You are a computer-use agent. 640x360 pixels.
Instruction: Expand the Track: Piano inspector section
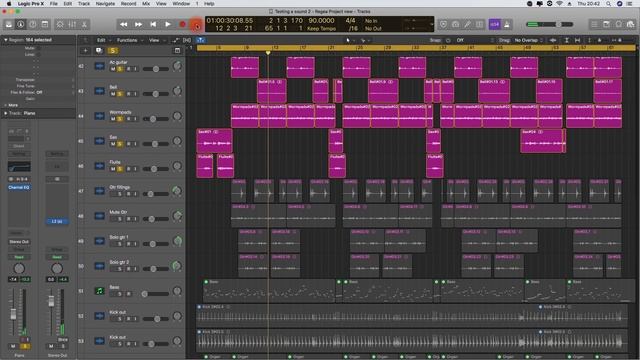6,113
